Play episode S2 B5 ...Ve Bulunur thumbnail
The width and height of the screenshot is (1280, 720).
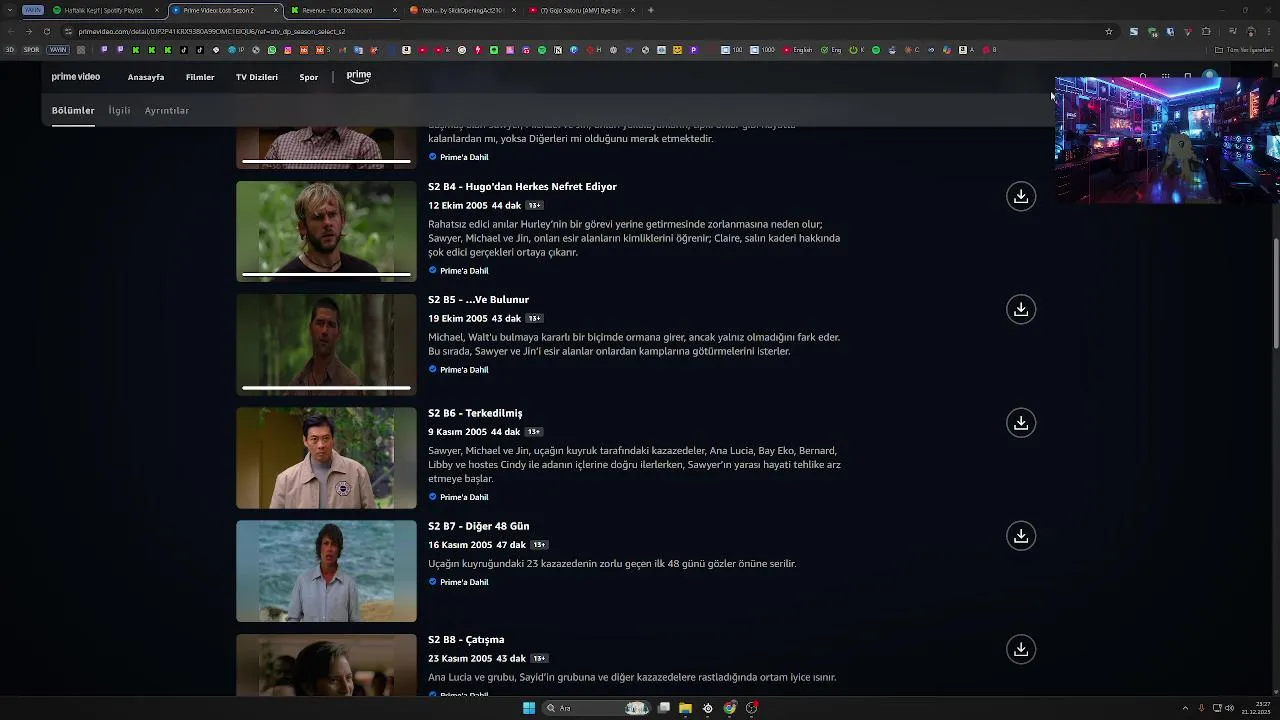point(326,344)
